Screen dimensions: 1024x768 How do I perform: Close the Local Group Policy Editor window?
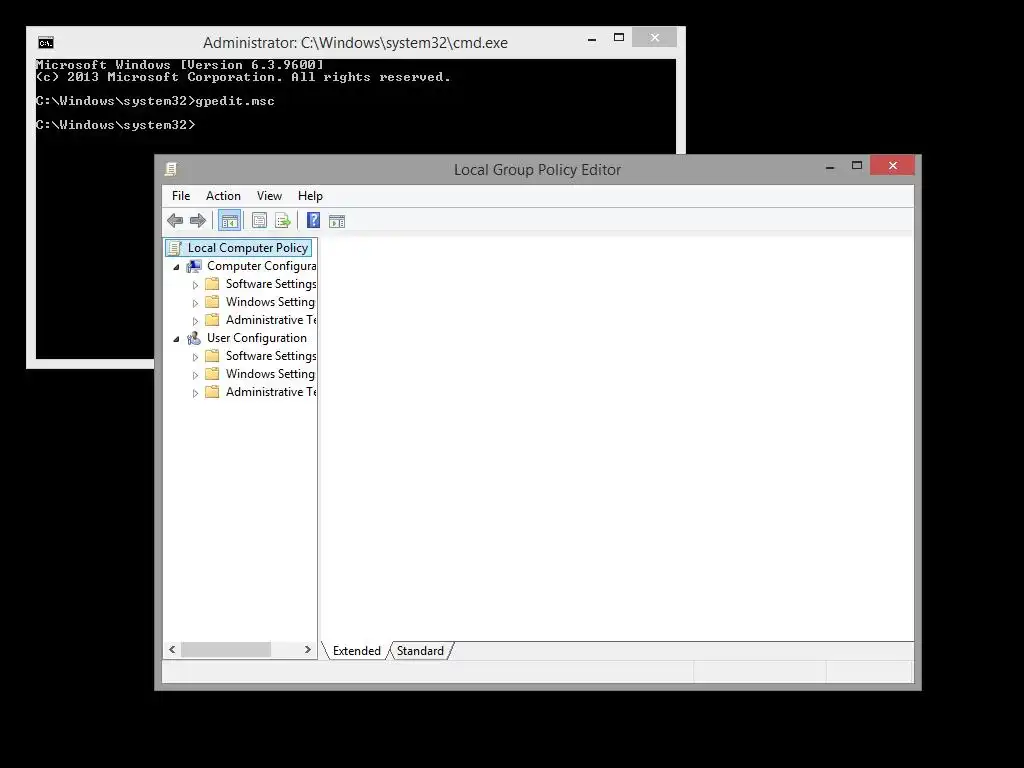[x=892, y=166]
